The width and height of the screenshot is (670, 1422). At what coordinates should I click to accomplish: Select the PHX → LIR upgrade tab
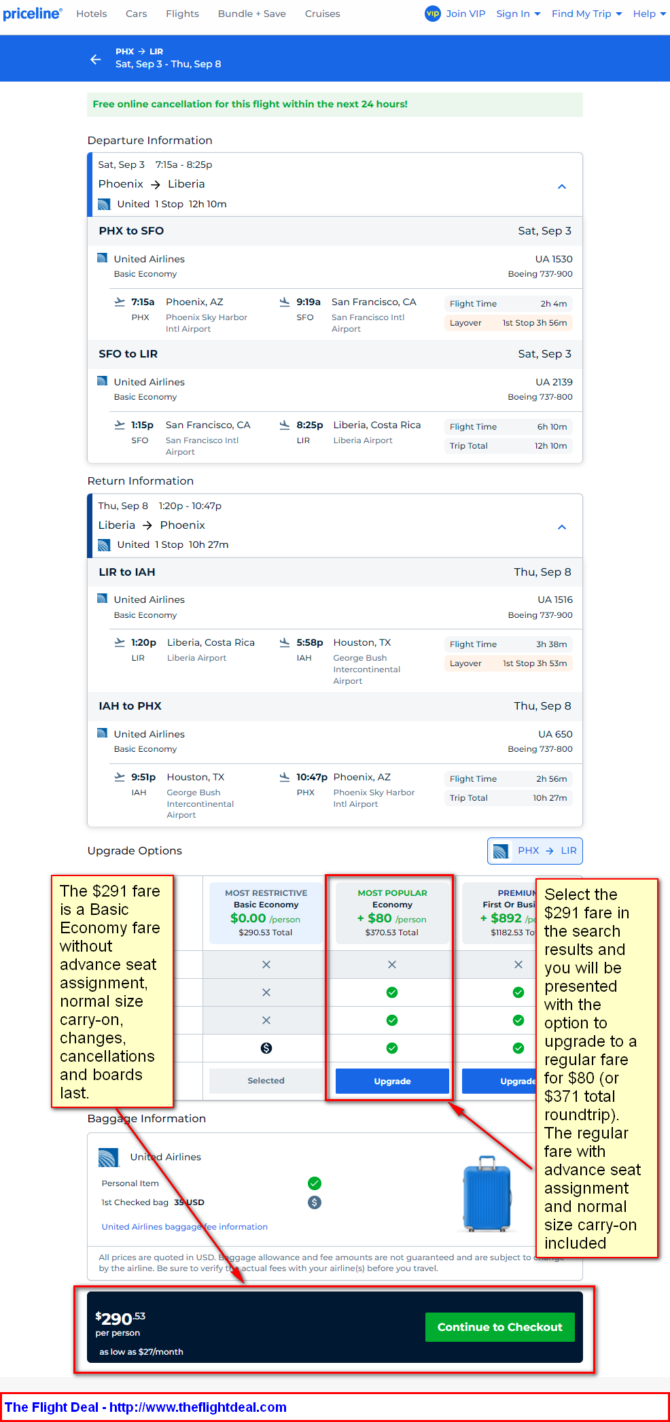tap(535, 851)
